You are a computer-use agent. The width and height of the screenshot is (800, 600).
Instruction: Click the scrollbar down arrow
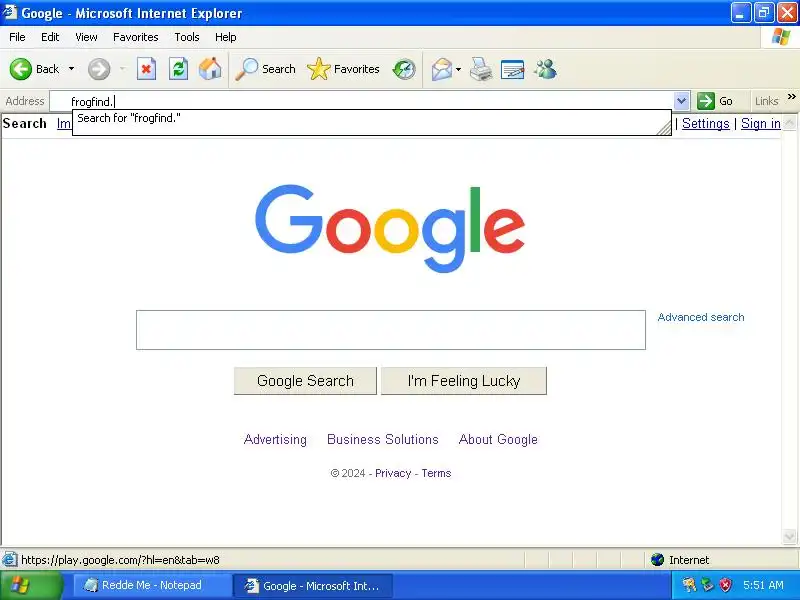[789, 536]
